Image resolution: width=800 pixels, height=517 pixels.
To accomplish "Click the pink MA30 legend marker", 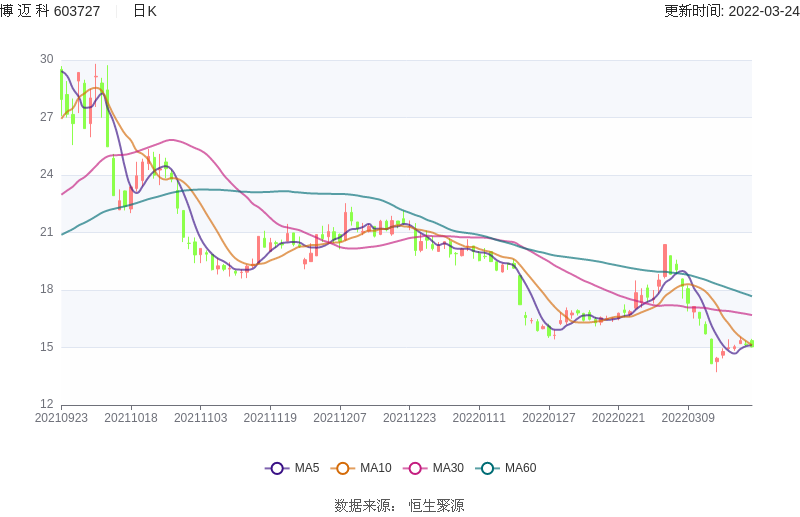I will pyautogui.click(x=415, y=468).
